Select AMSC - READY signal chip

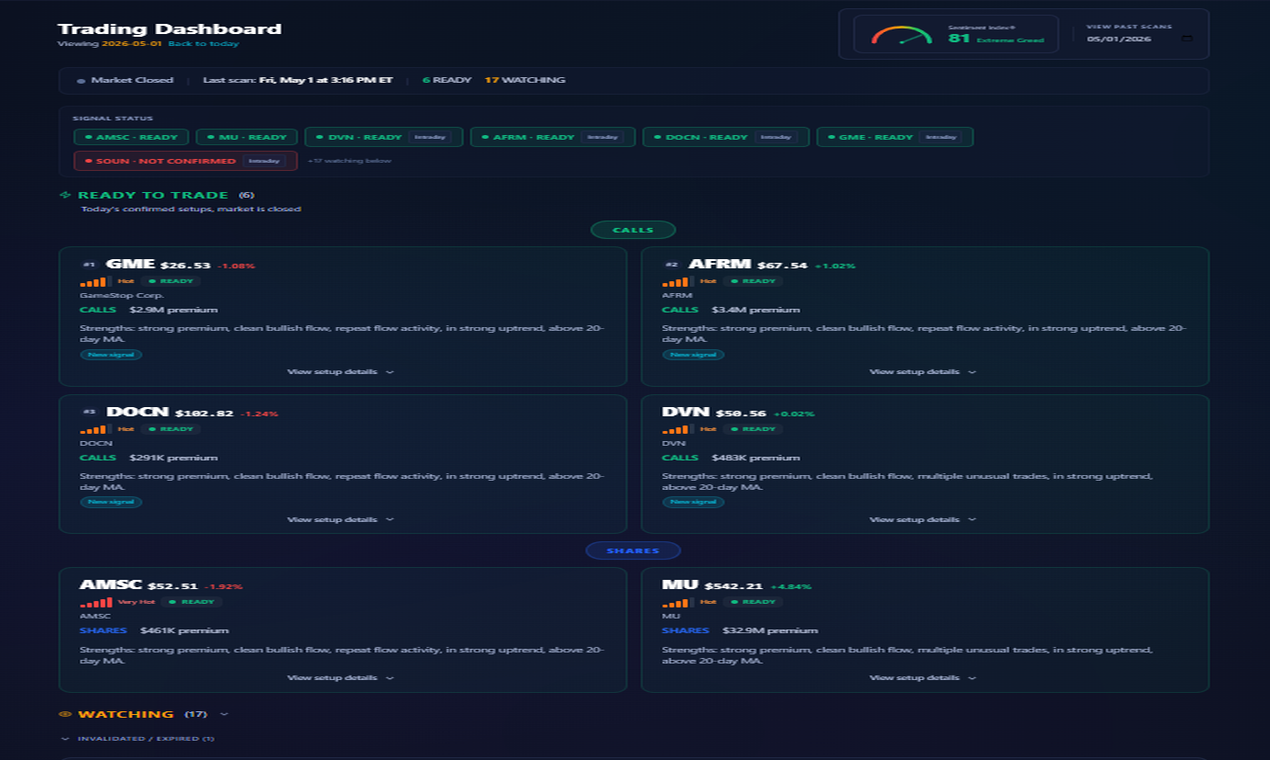pyautogui.click(x=131, y=137)
